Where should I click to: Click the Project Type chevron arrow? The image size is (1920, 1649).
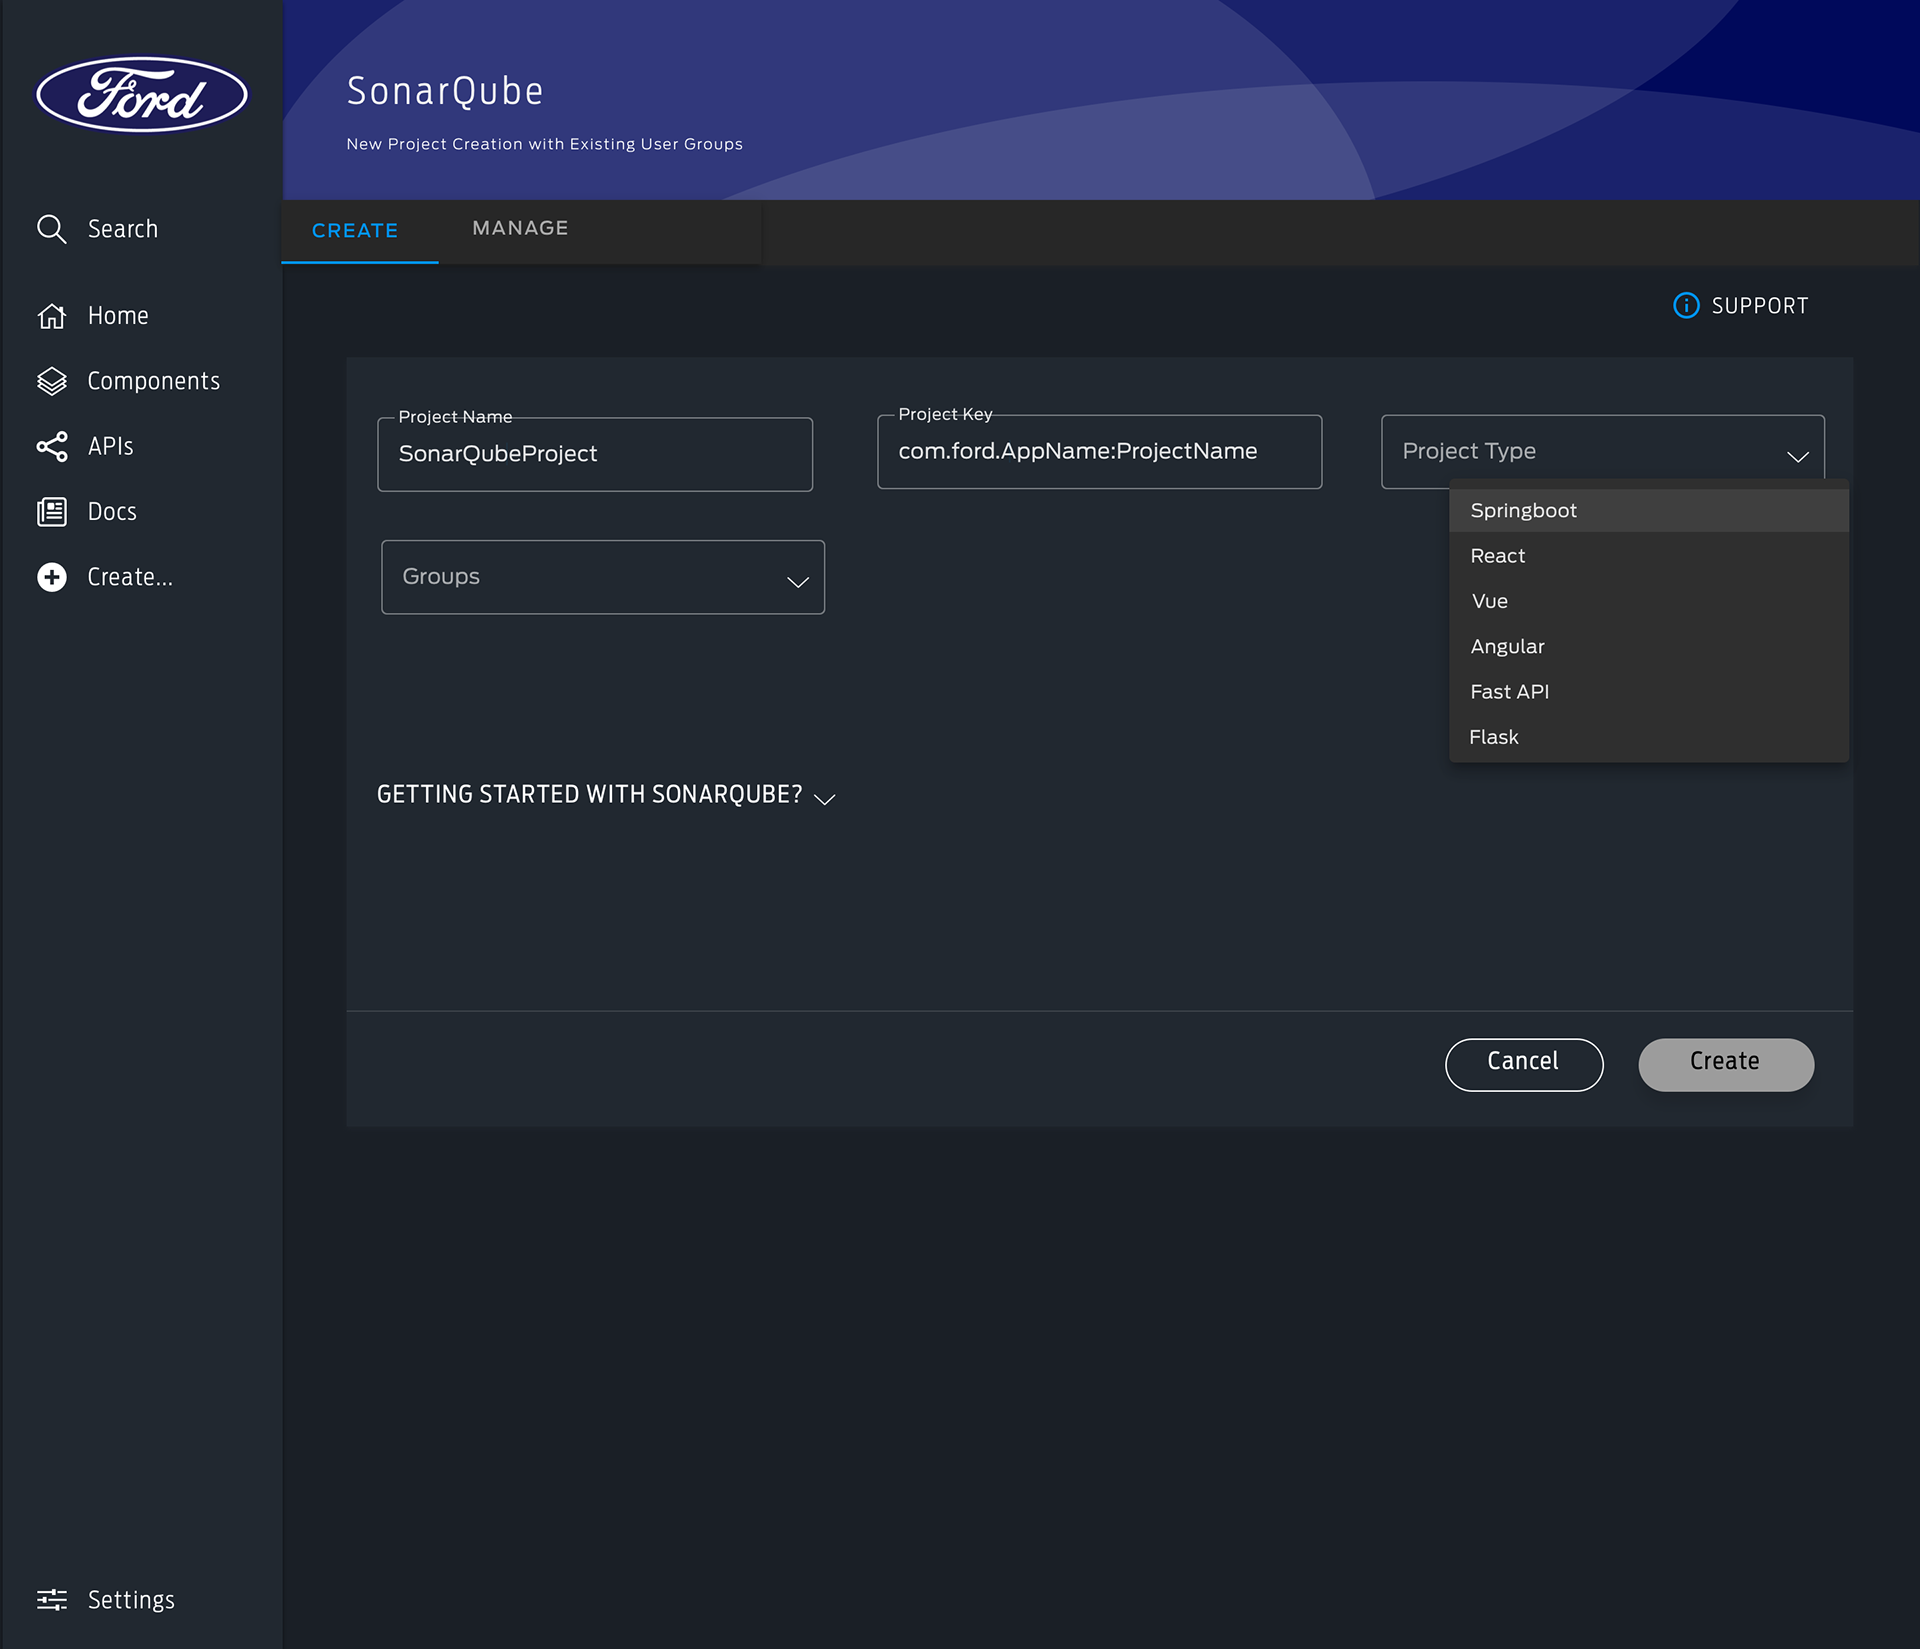(x=1797, y=456)
